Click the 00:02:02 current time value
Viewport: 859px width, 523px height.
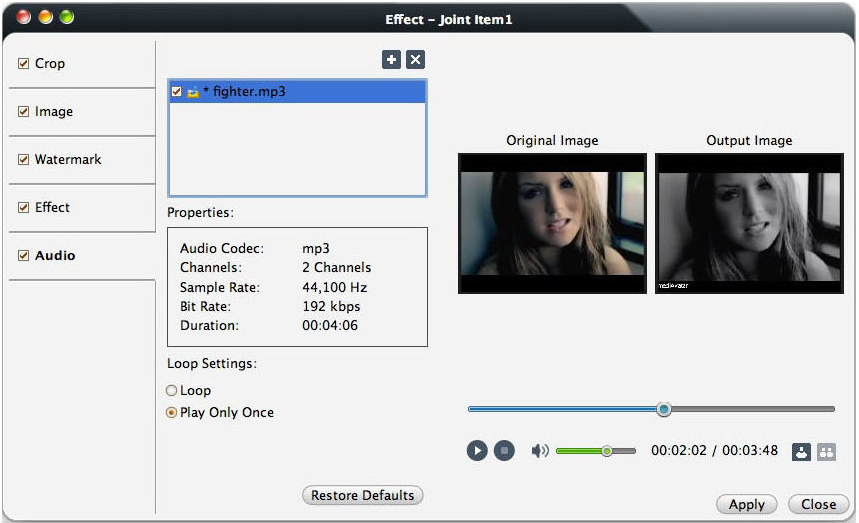tap(679, 451)
